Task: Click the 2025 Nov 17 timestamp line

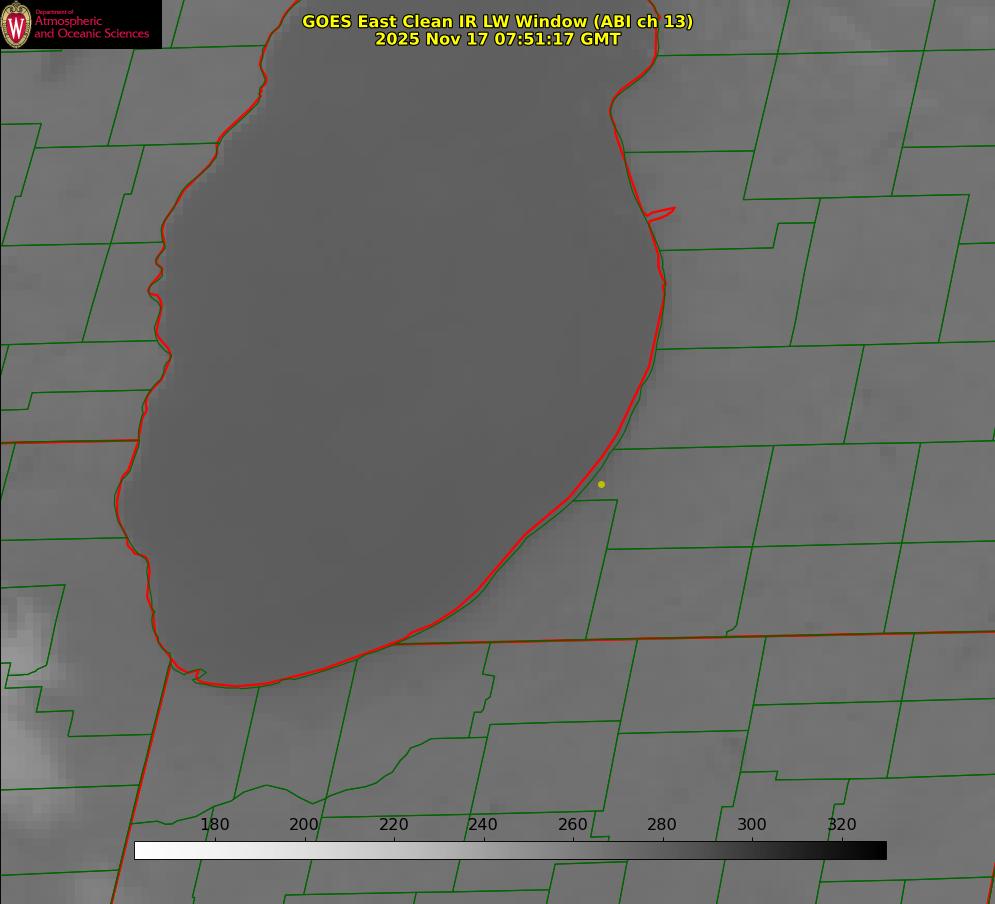Action: tap(498, 39)
